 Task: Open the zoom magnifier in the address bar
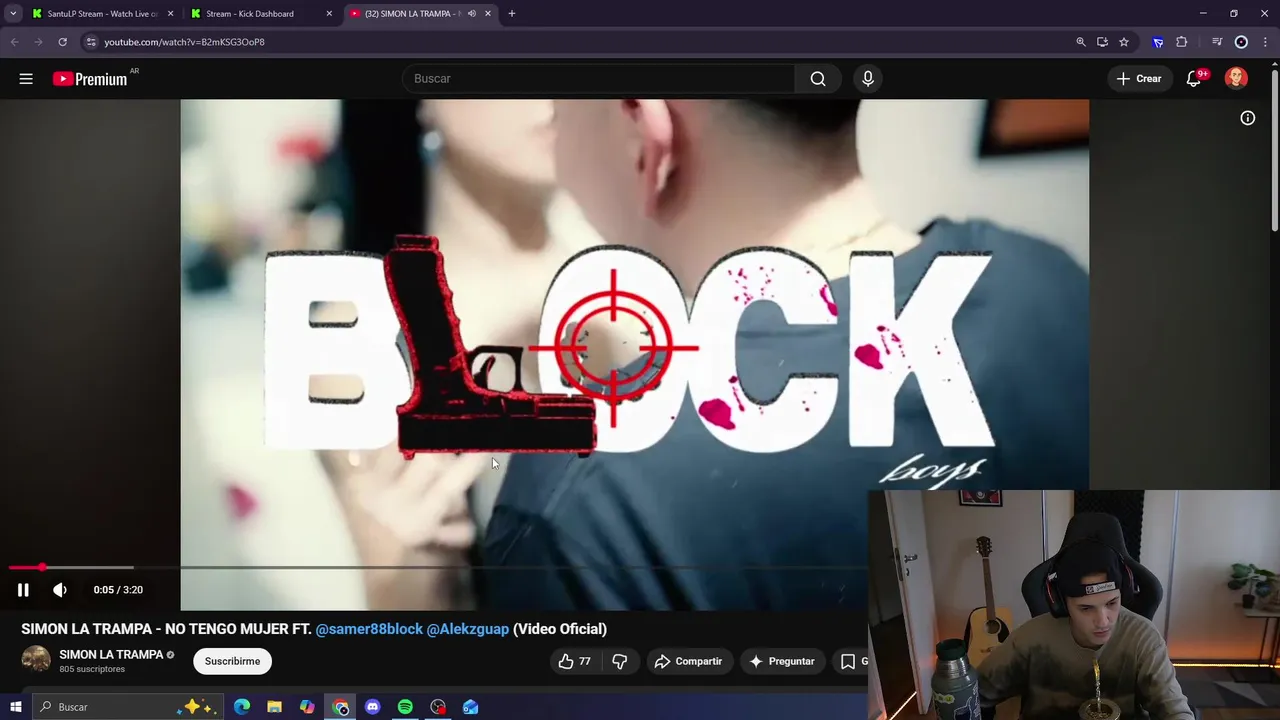point(1081,42)
